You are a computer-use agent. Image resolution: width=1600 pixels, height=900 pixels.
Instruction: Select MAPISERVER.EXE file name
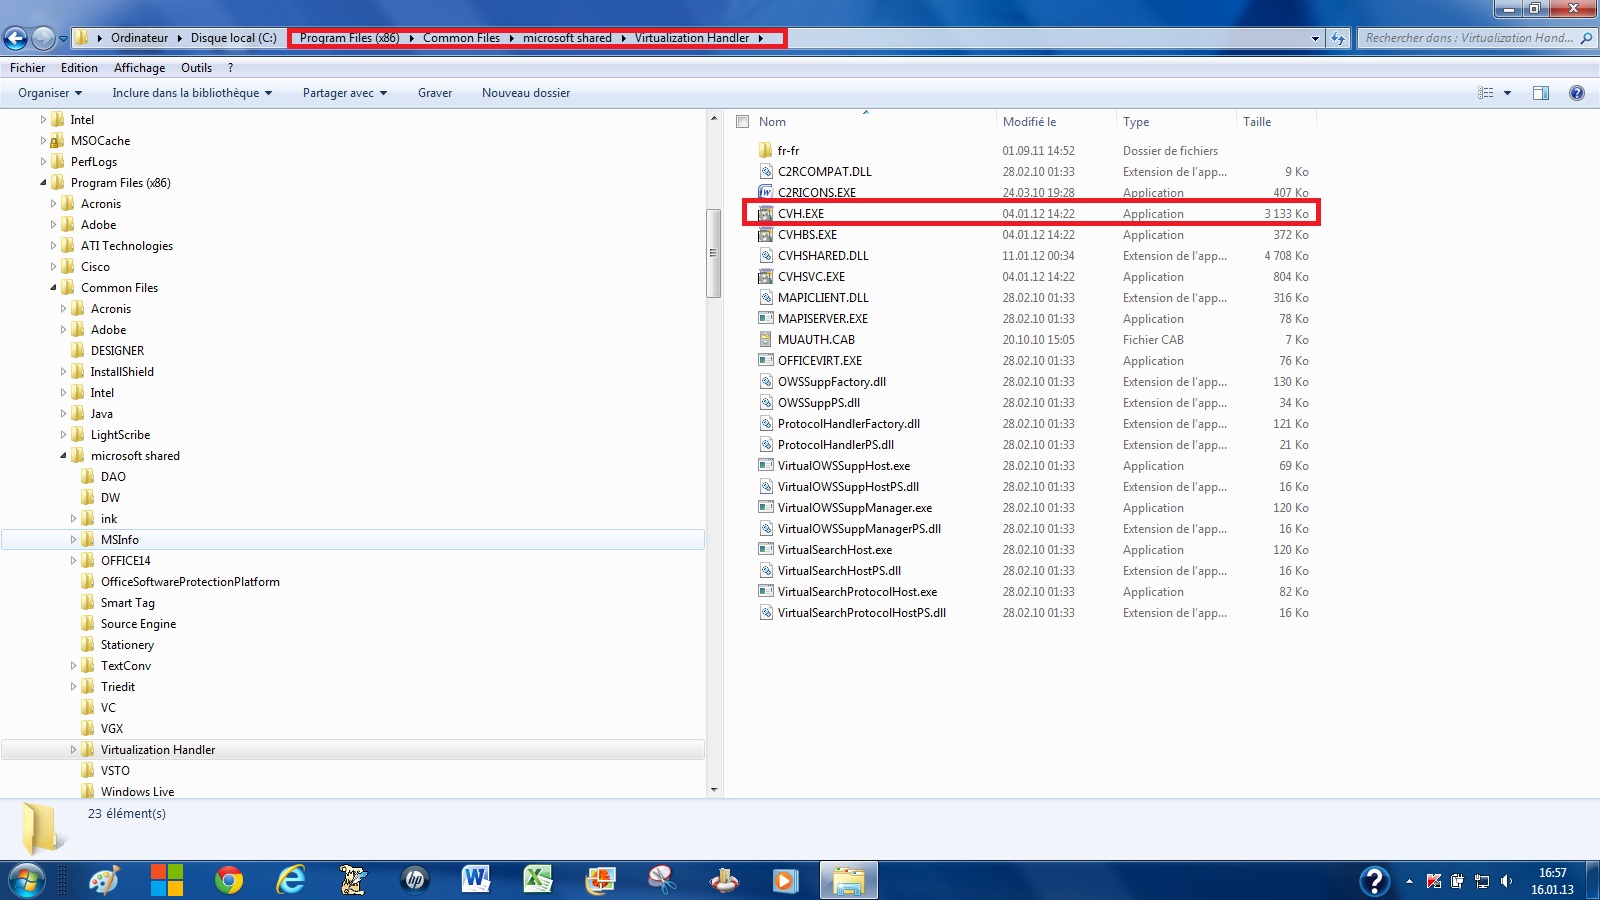point(823,319)
